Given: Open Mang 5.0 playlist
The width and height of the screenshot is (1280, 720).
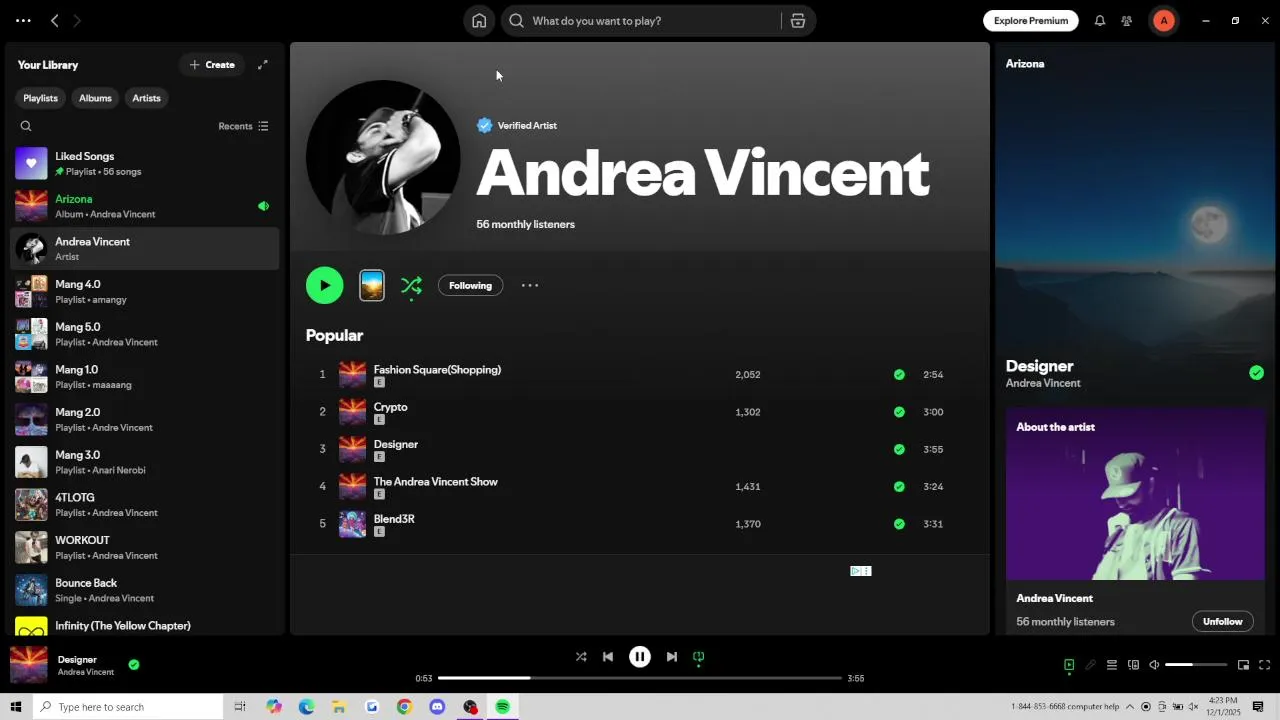Looking at the screenshot, I should (144, 334).
